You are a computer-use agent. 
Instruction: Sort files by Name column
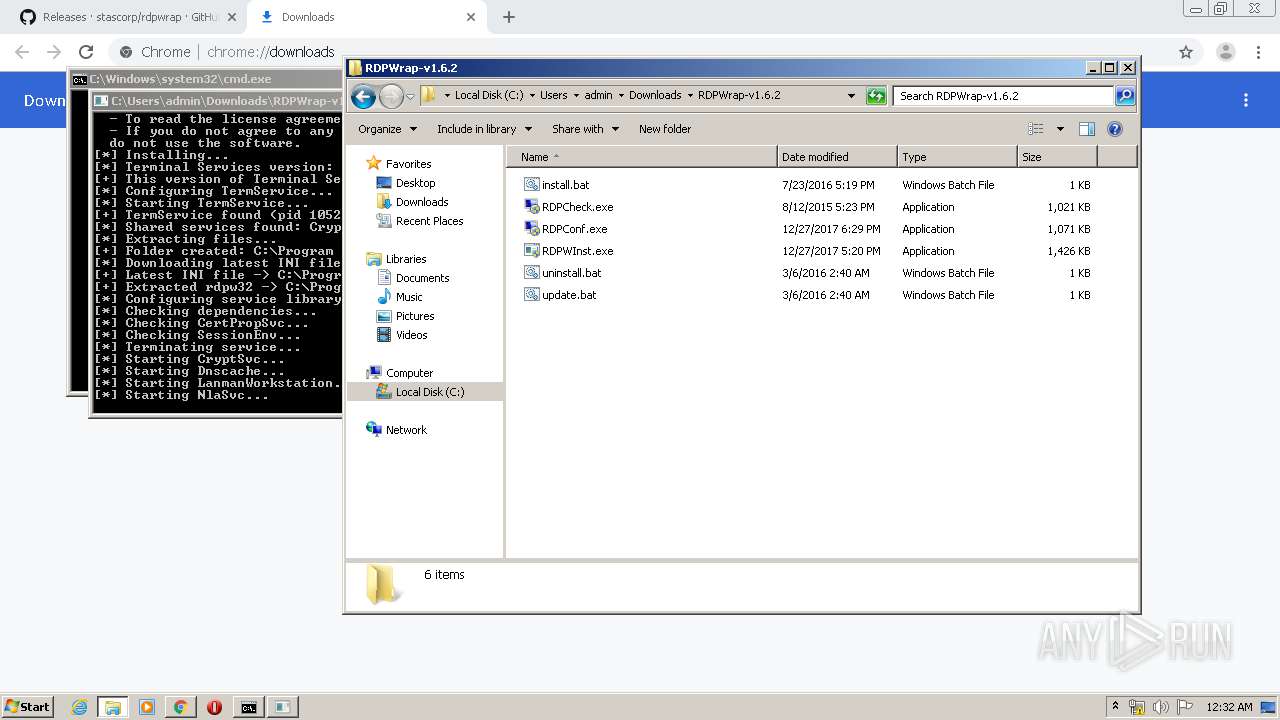coord(642,157)
